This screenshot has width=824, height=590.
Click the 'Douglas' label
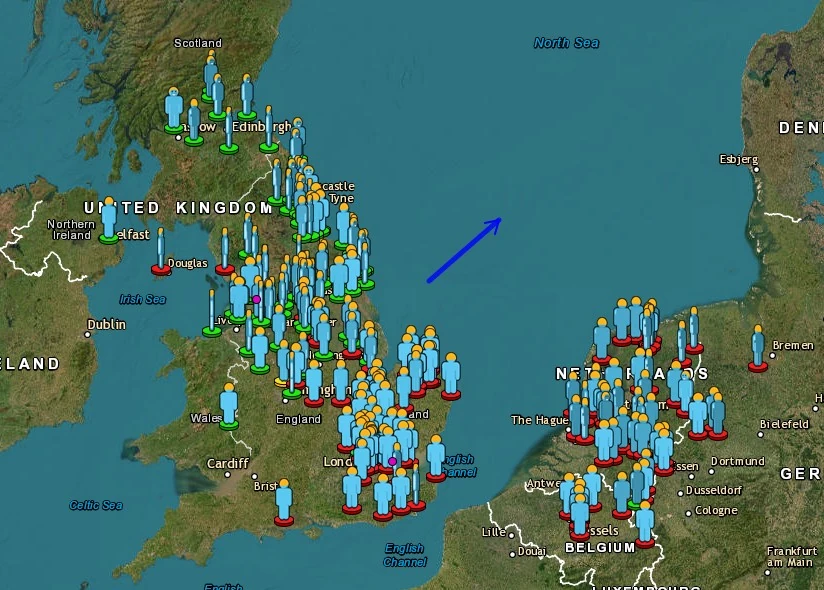(x=188, y=263)
